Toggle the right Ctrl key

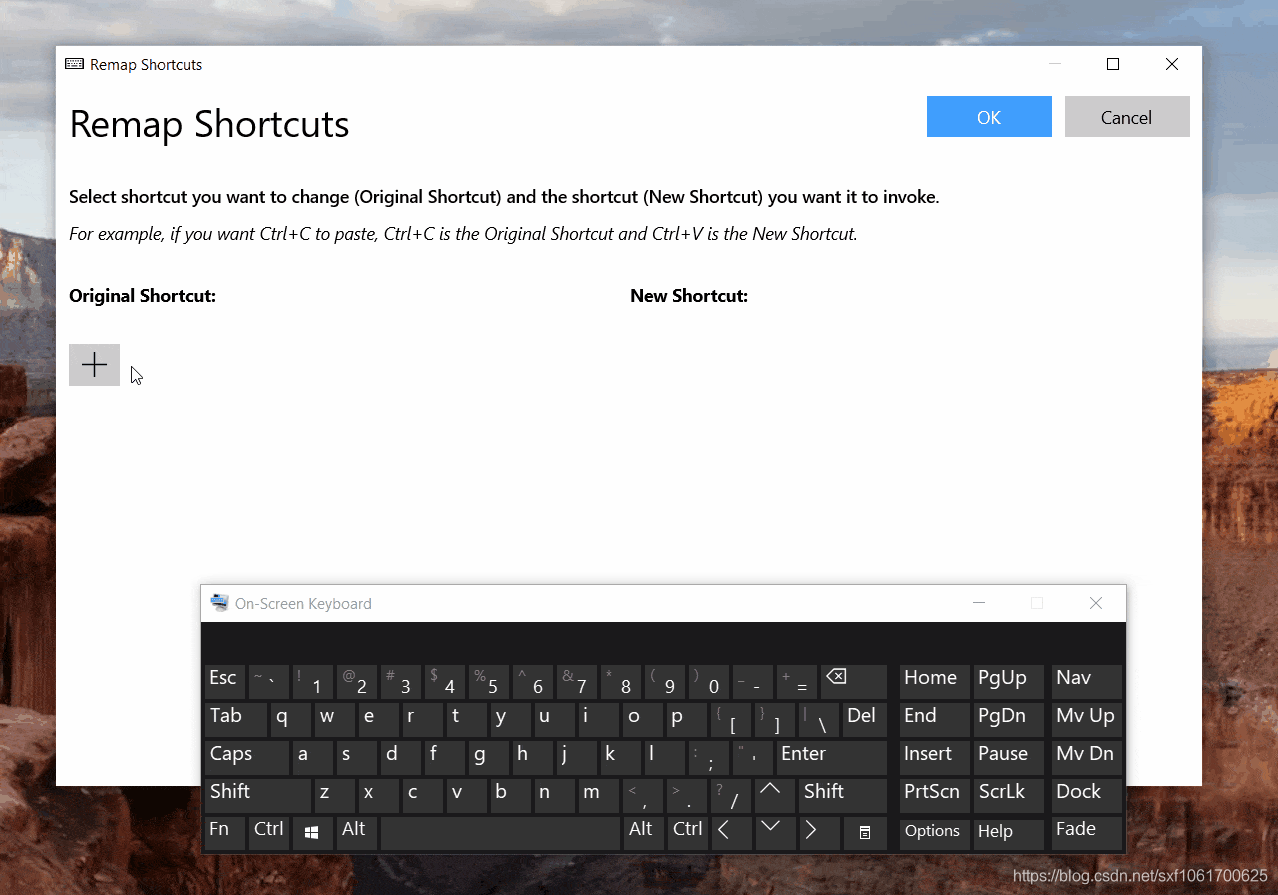(x=688, y=832)
